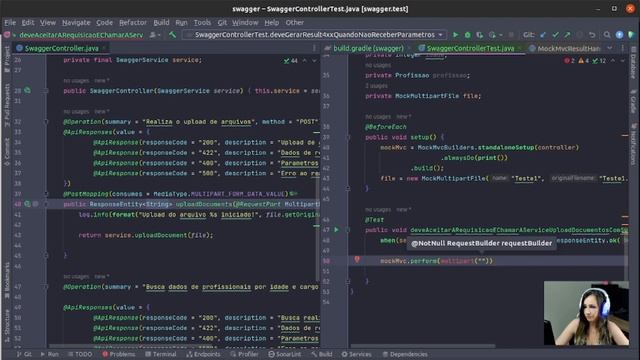Open the Dependencies tool window
This screenshot has width=640, height=360.
(405, 354)
